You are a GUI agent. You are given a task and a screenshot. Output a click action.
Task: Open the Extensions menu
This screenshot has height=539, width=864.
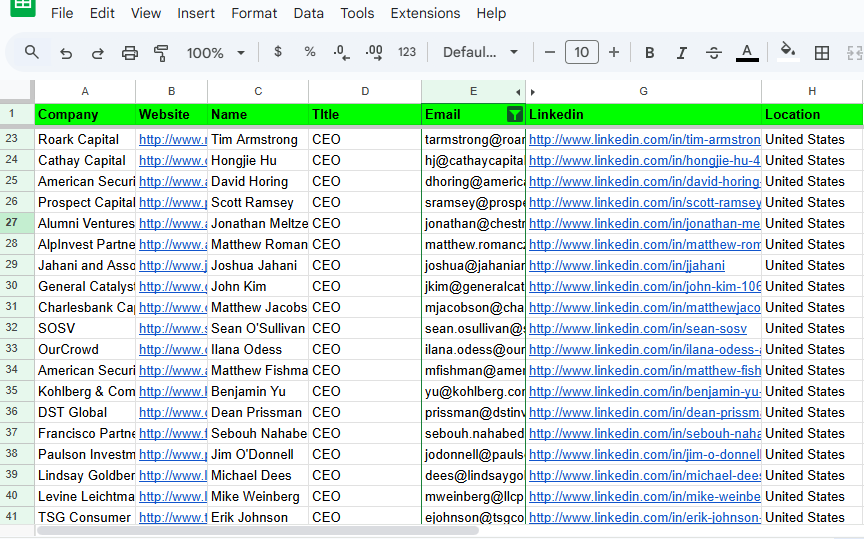pos(425,13)
